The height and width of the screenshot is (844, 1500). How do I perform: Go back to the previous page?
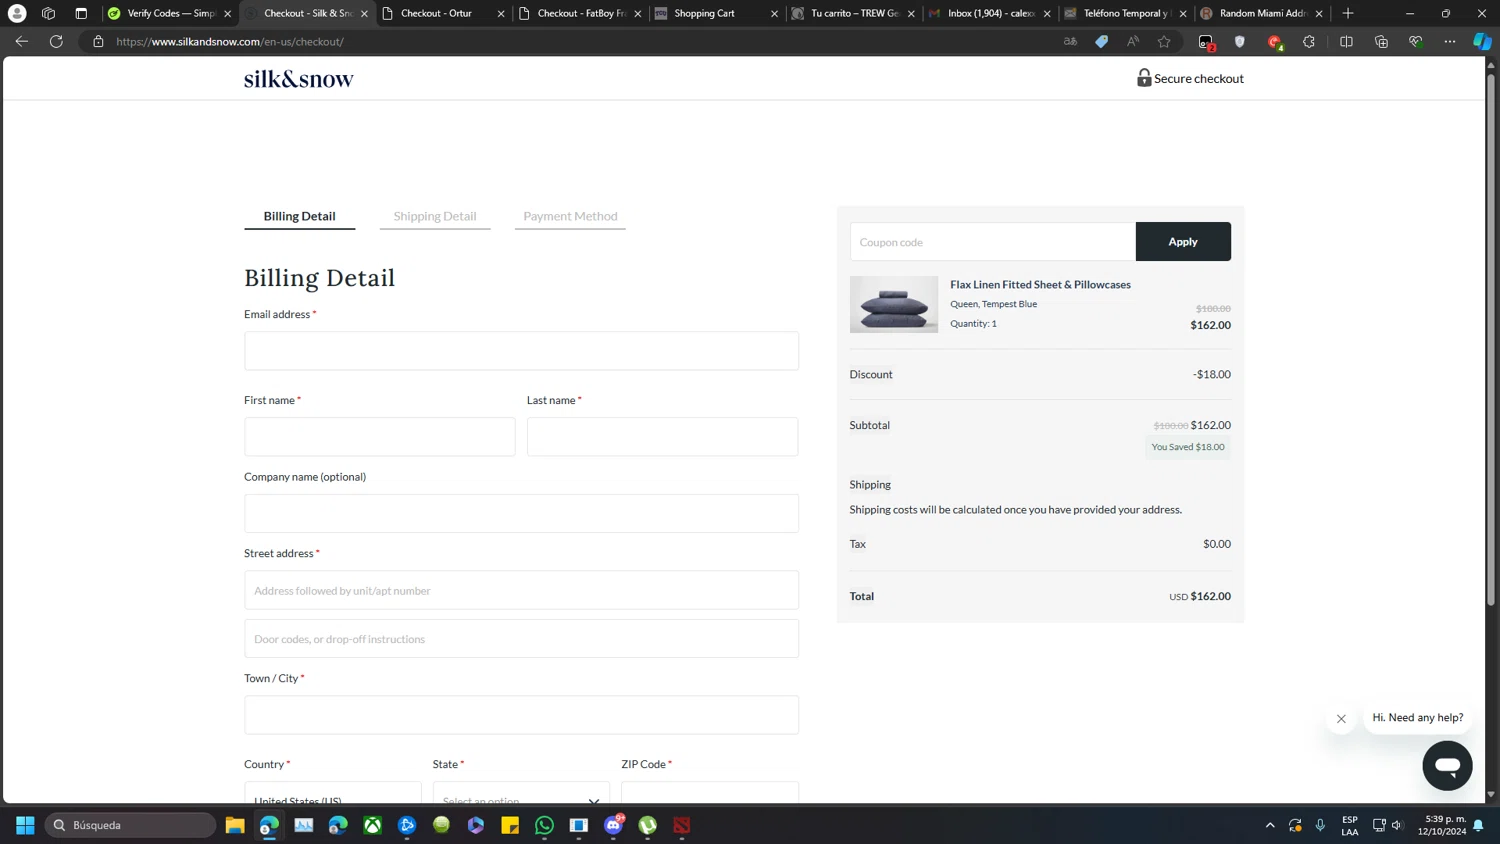22,42
